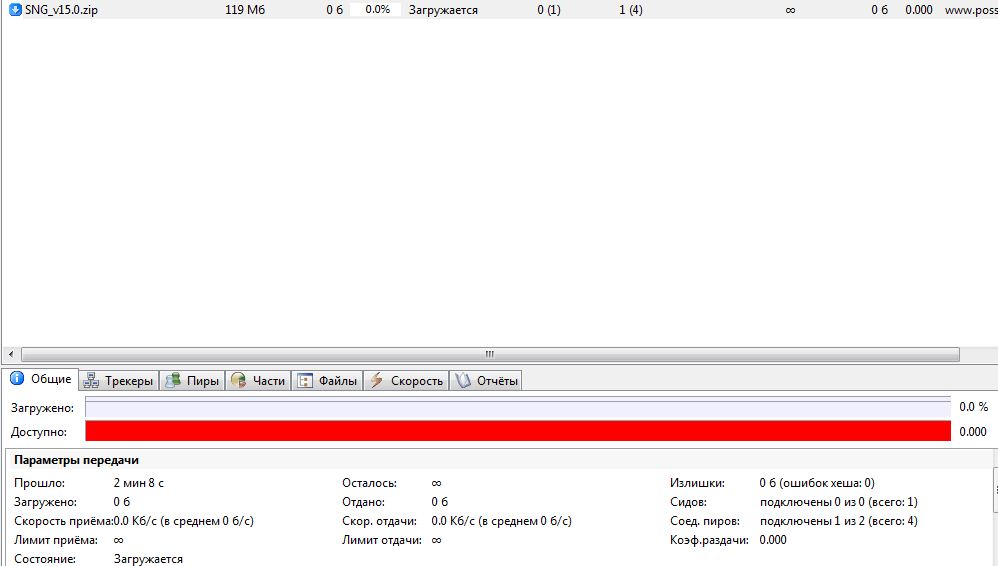Click the availability value 0.000 beside red bar
This screenshot has width=998, height=566.
pos(973,432)
